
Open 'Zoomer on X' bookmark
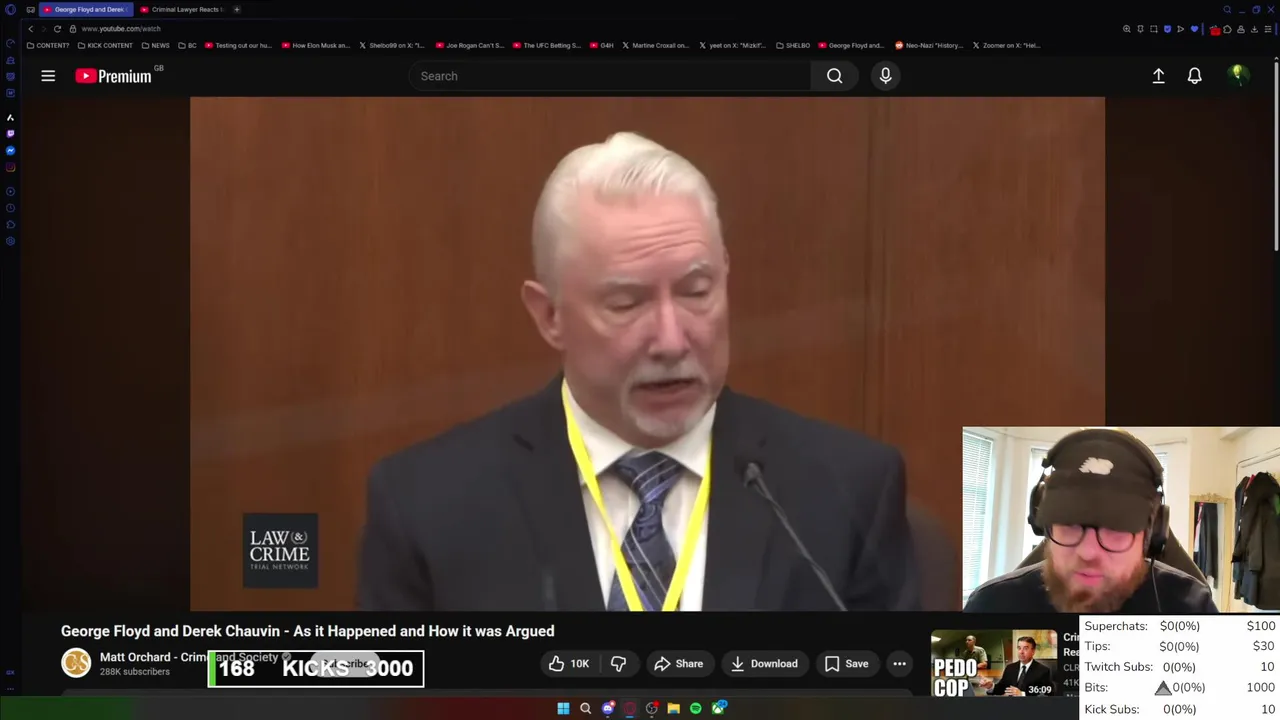tap(1008, 46)
